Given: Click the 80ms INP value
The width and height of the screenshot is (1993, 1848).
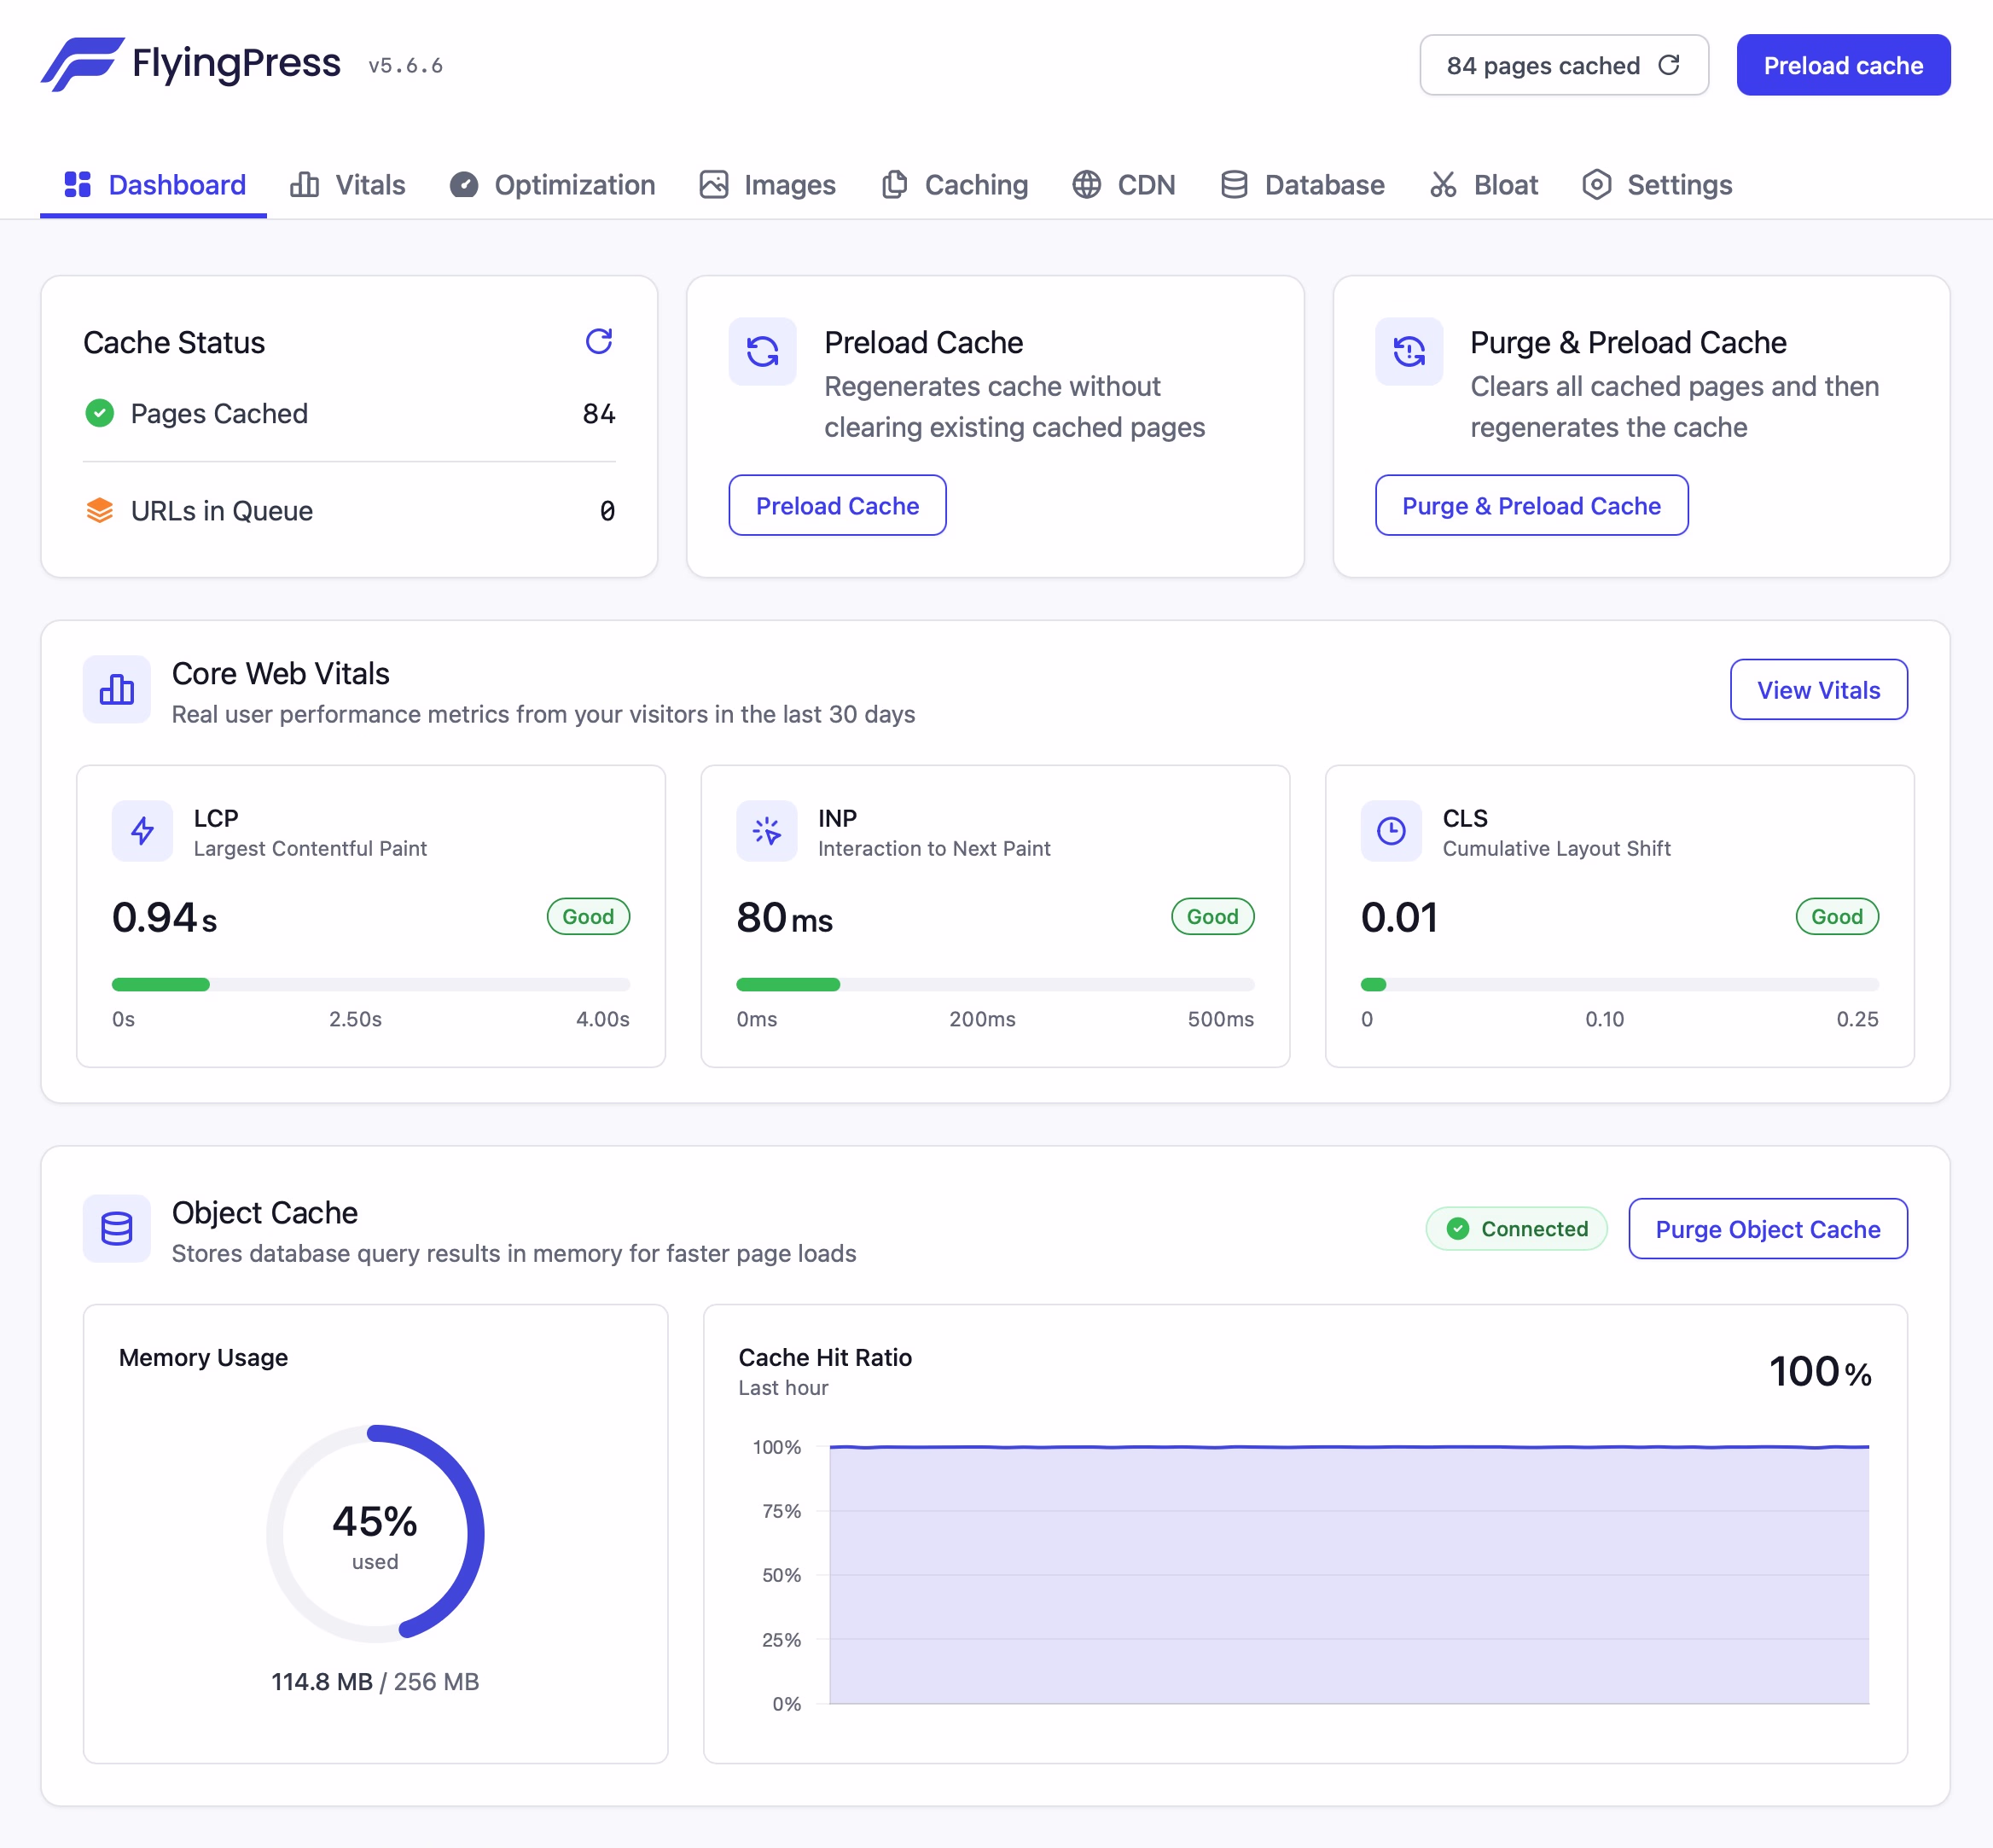Looking at the screenshot, I should click(x=784, y=917).
